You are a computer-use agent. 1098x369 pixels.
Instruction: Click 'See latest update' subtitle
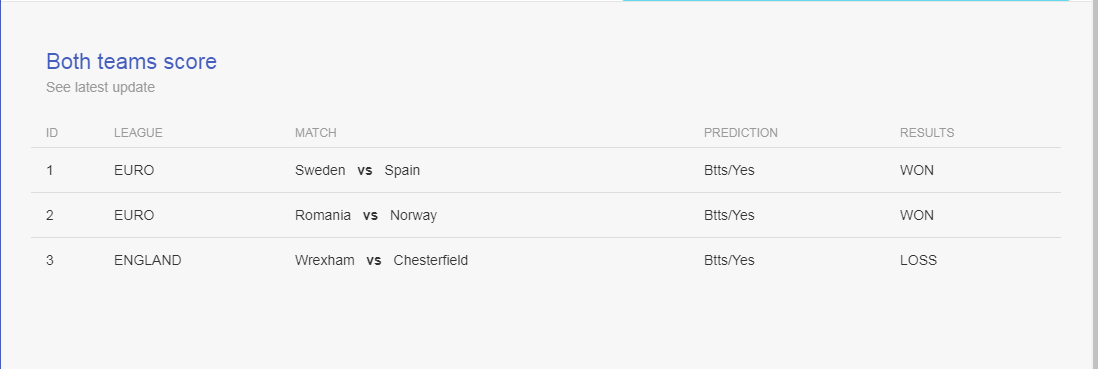point(100,88)
